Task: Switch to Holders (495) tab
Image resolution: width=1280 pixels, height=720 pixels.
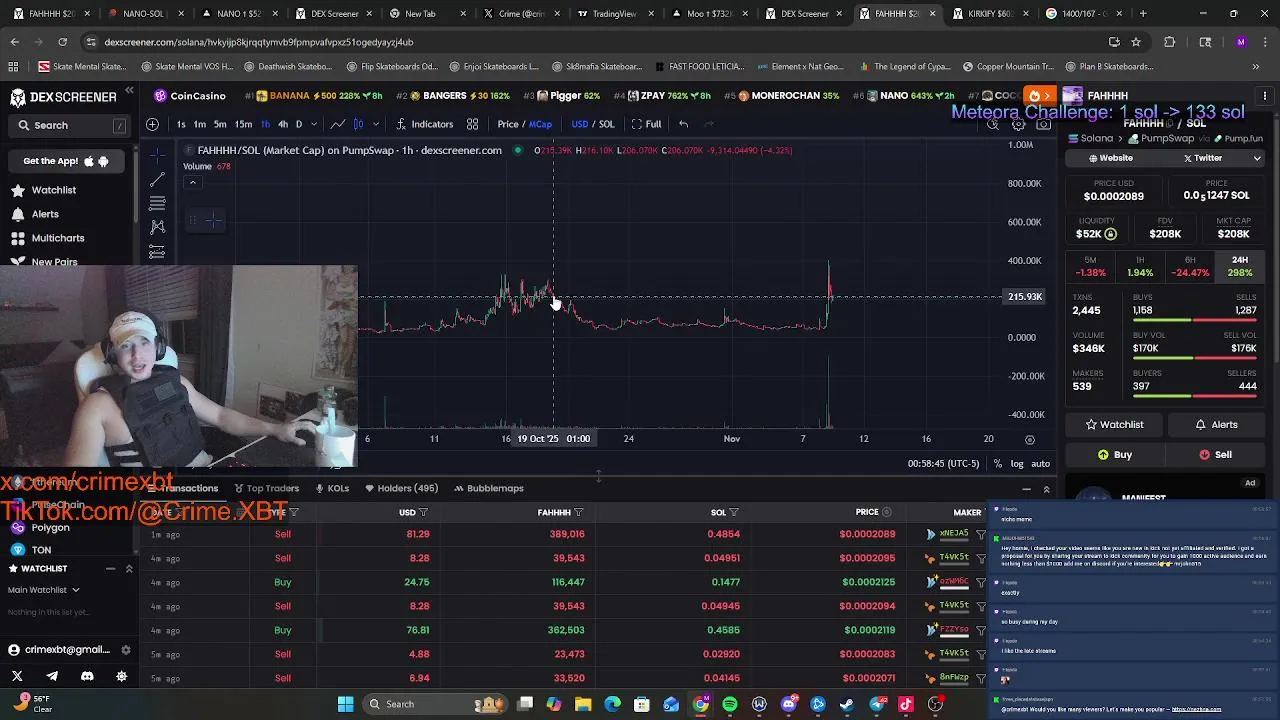Action: coord(402,488)
